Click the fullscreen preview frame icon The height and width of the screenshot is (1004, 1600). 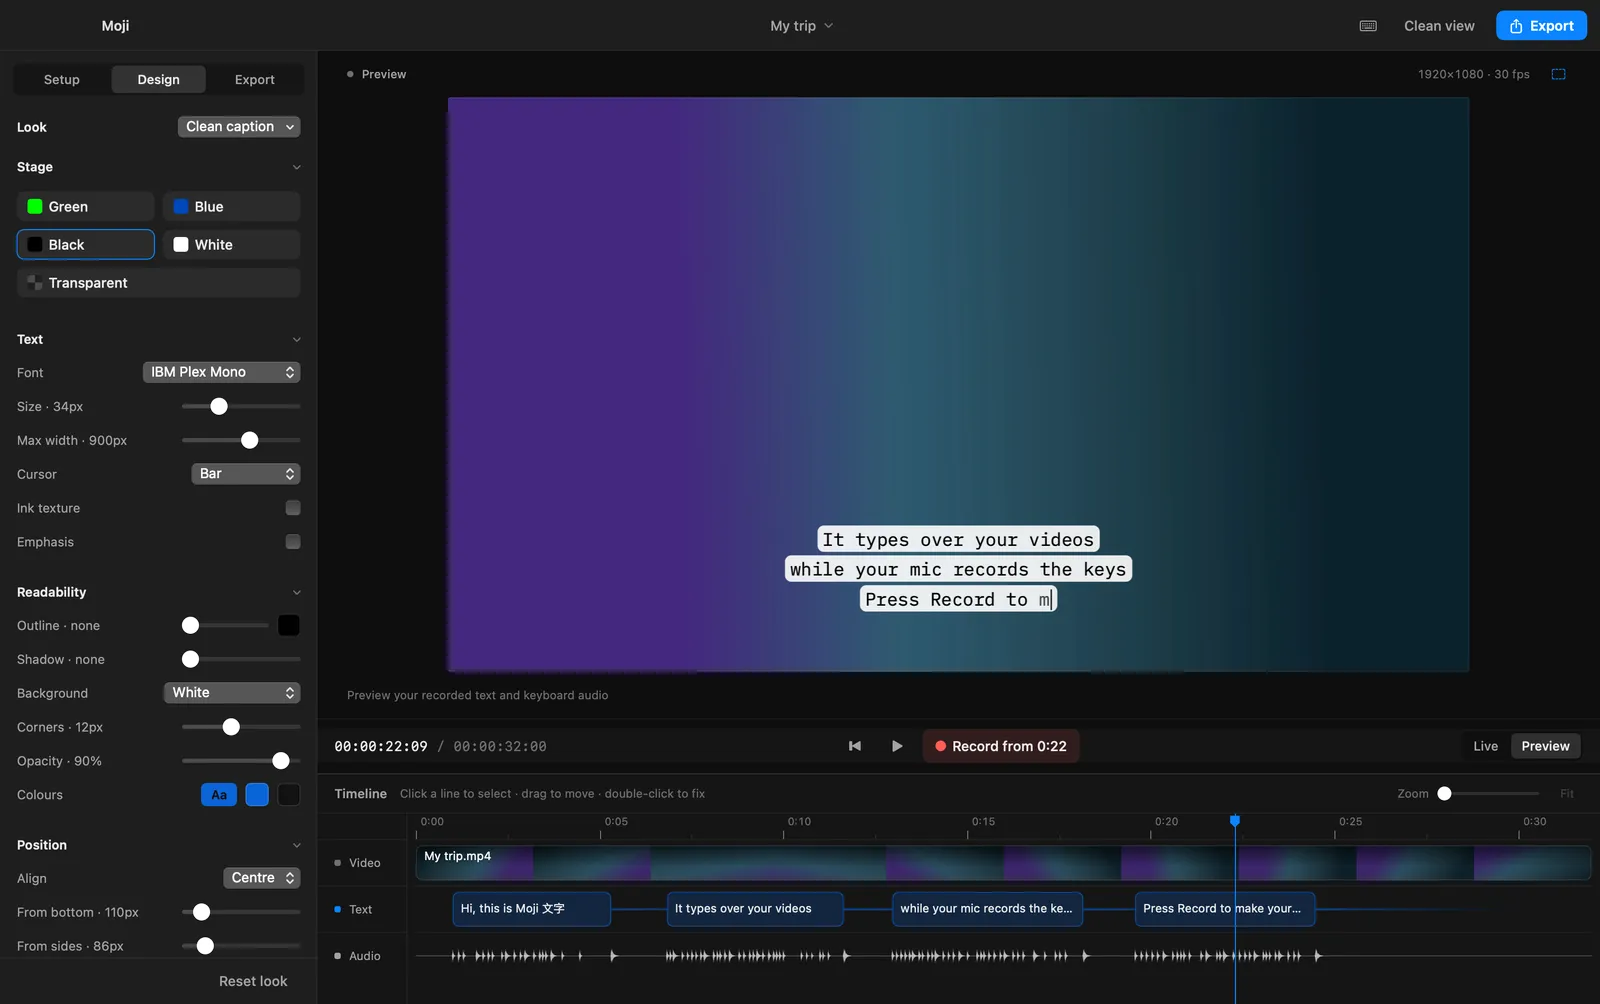click(x=1558, y=74)
